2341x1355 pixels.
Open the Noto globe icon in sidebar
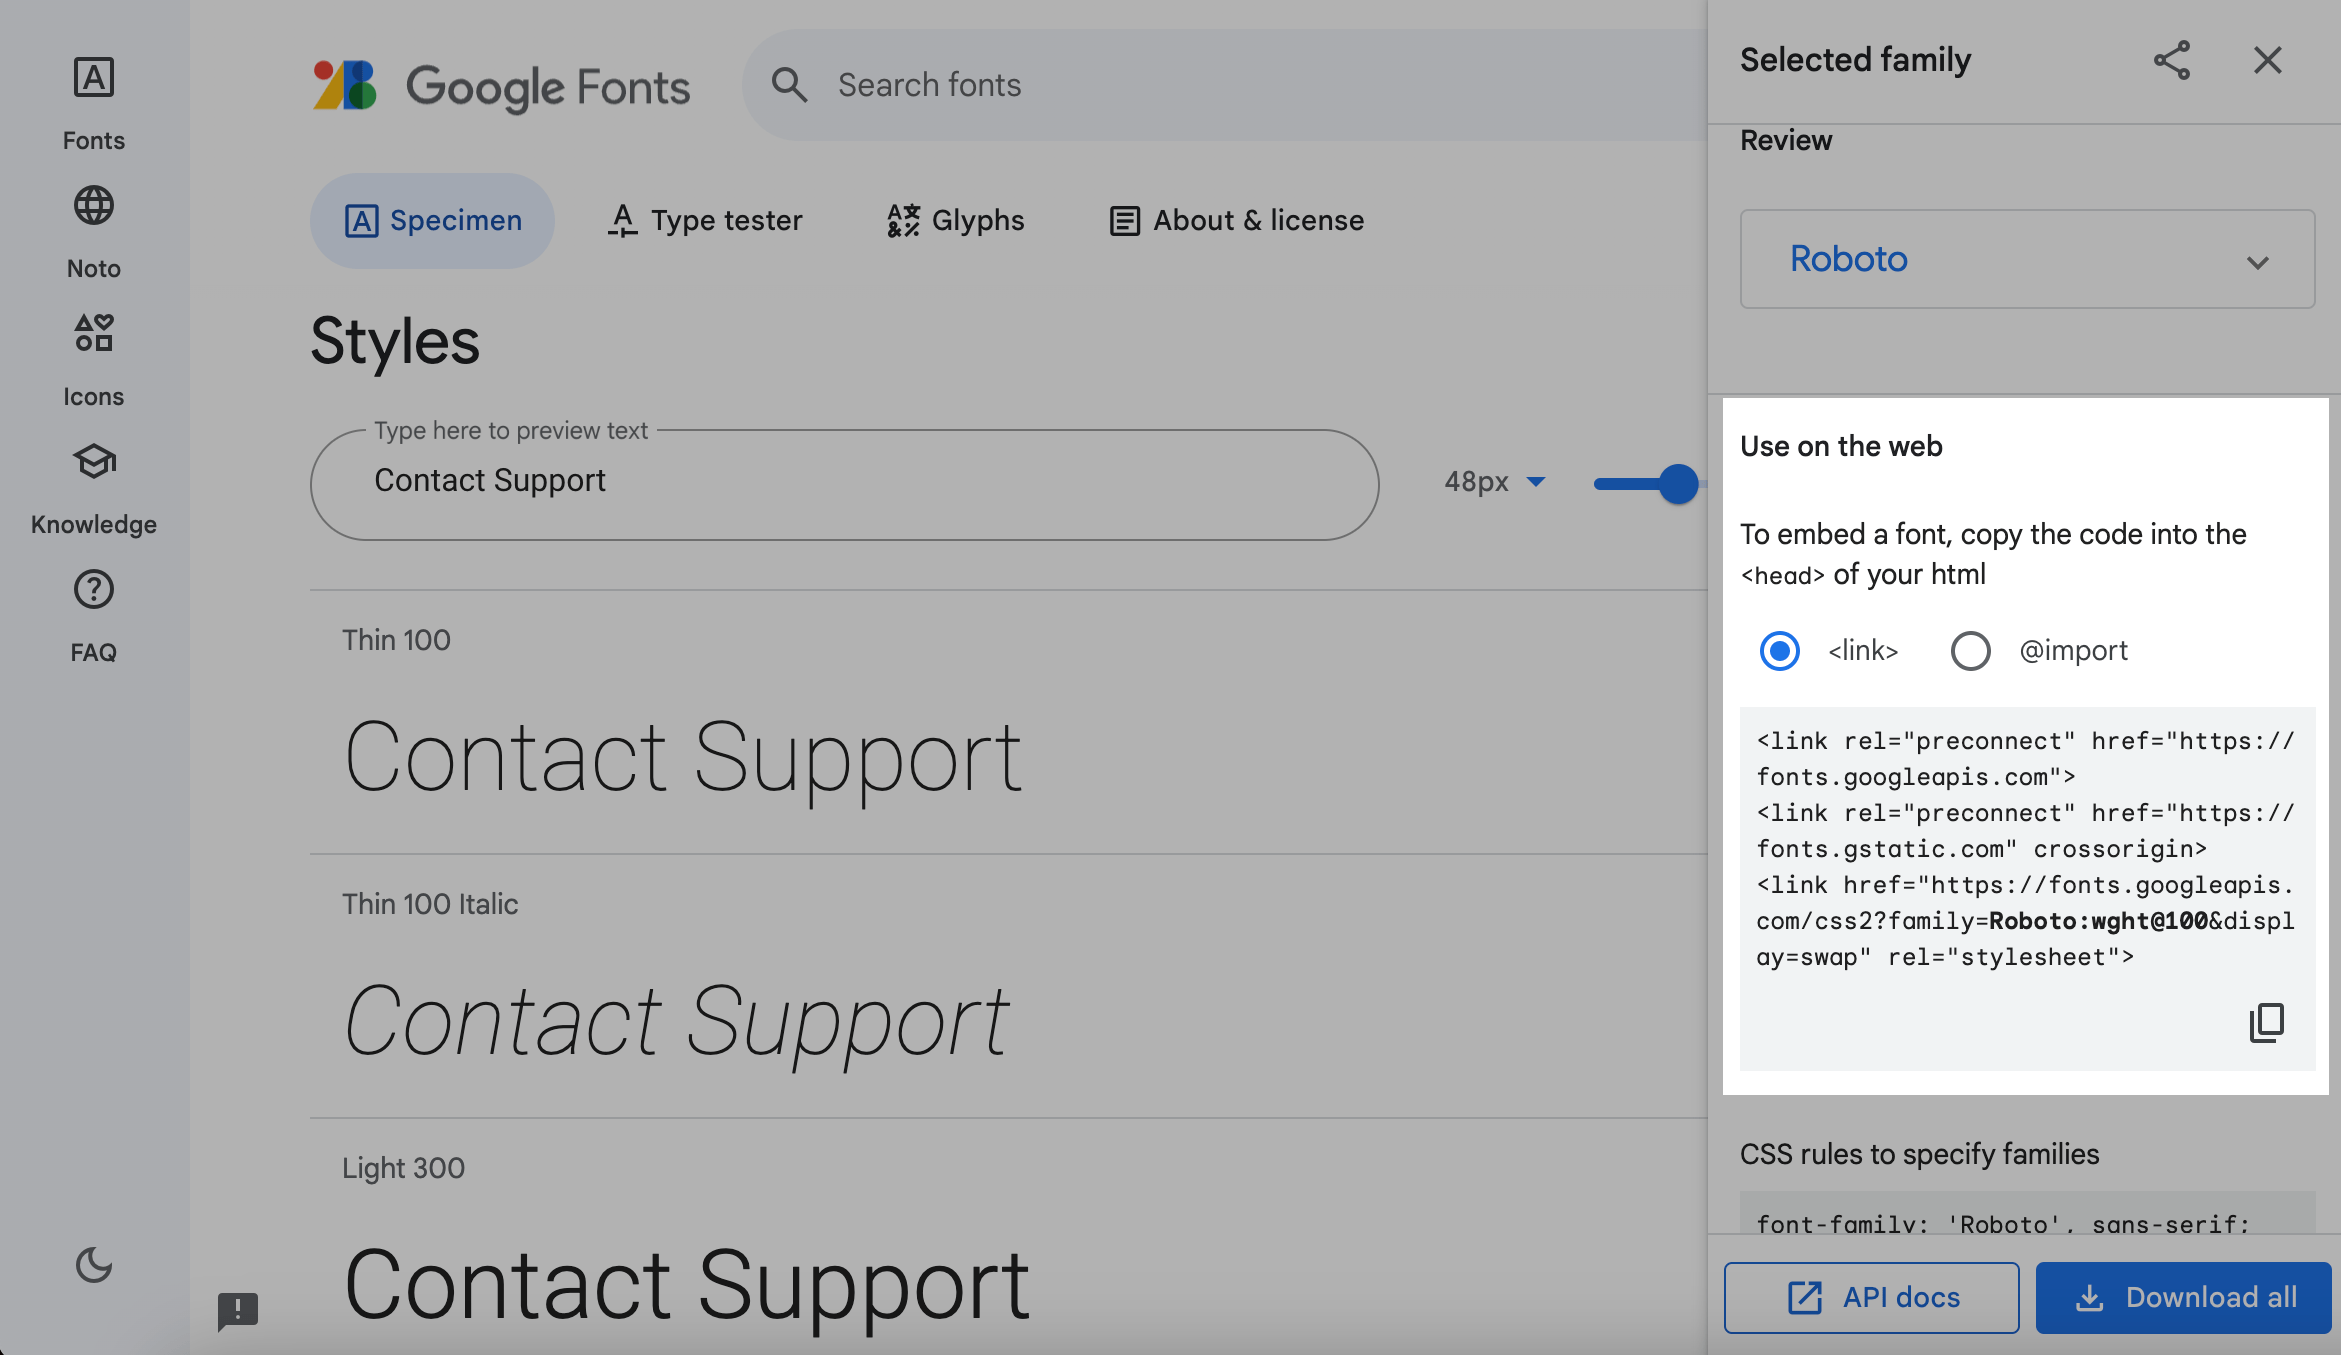coord(94,206)
